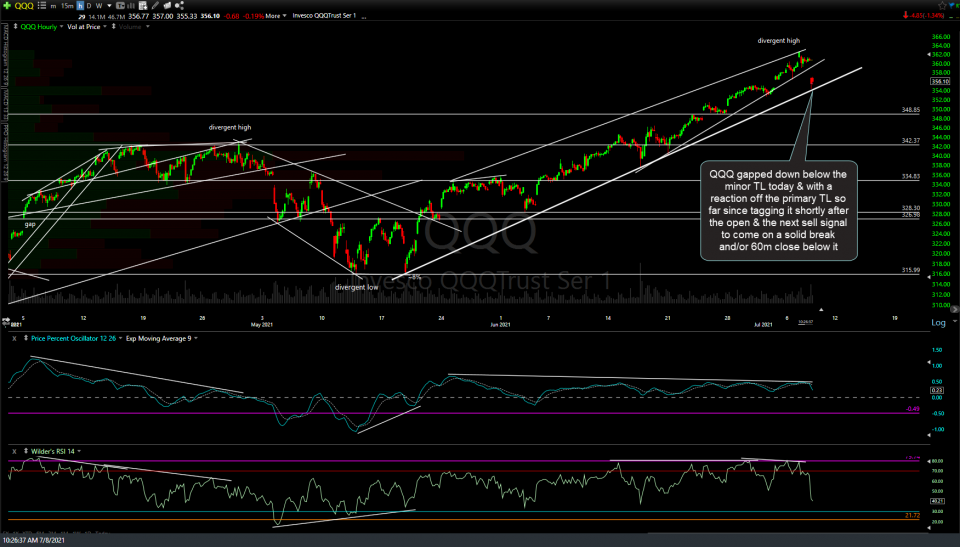
Task: Click the reorder arrows before Volume
Action: [113, 27]
